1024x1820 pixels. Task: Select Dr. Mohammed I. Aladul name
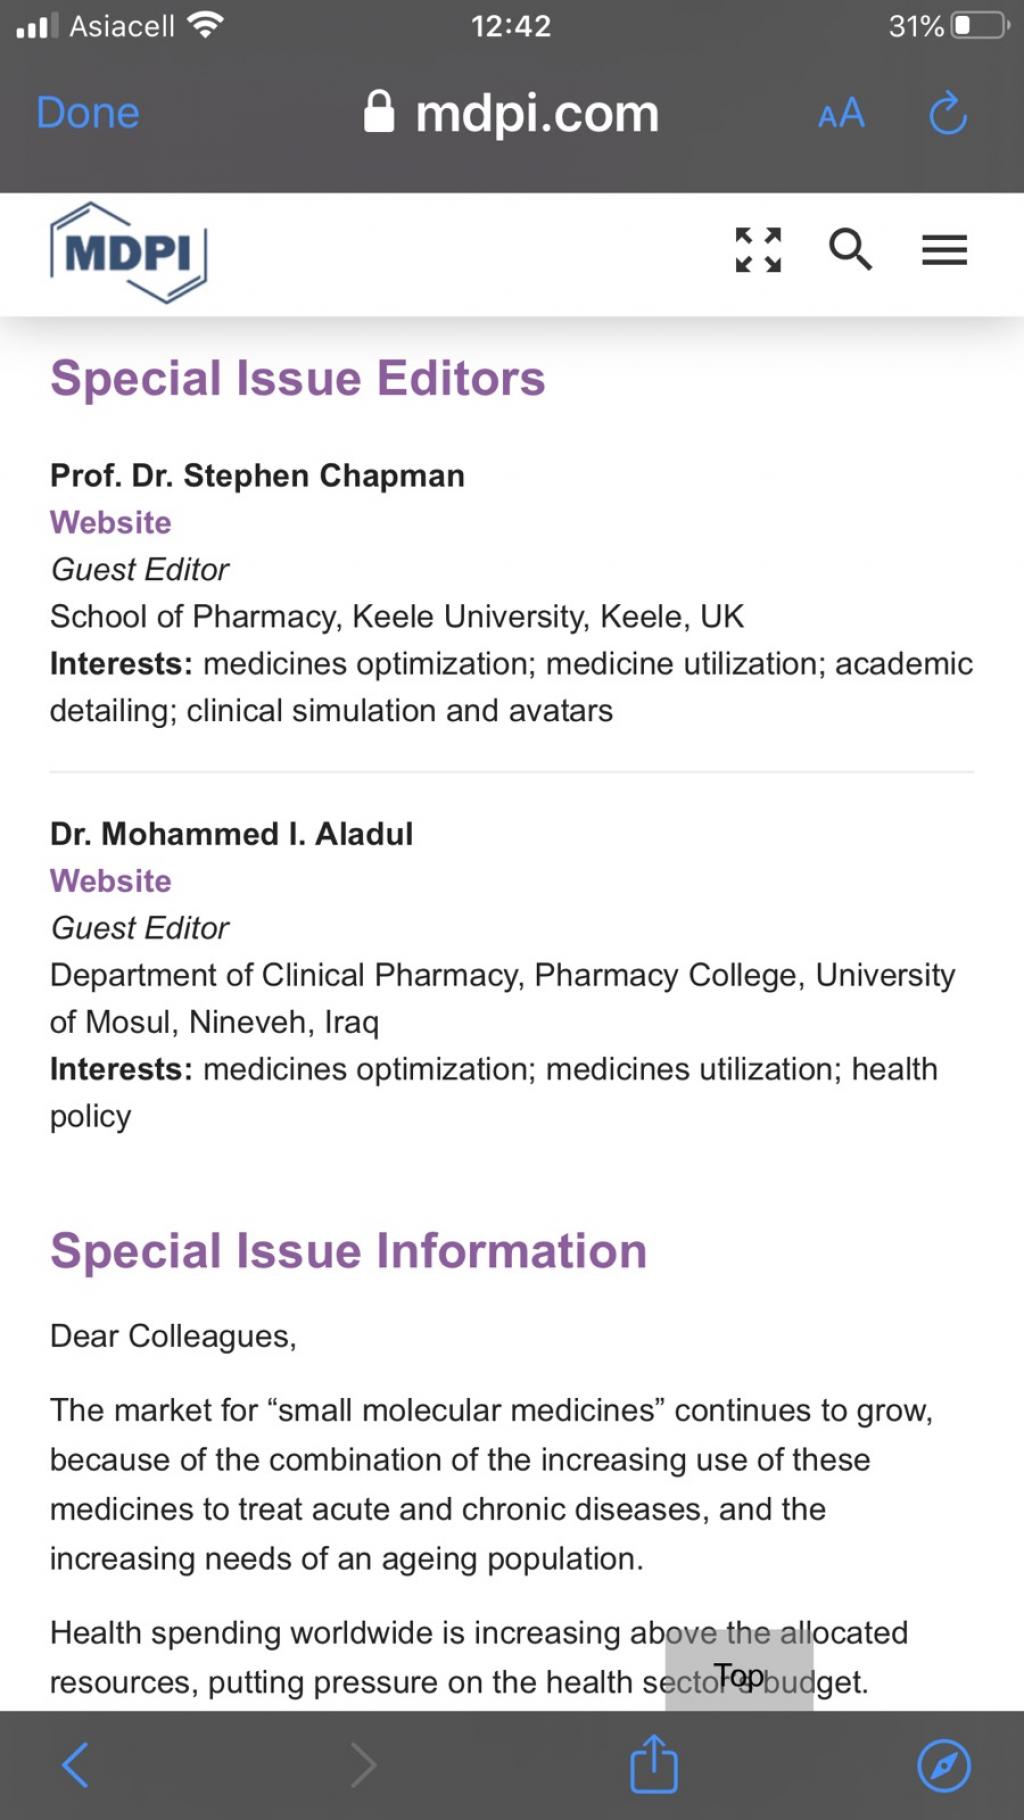(232, 834)
